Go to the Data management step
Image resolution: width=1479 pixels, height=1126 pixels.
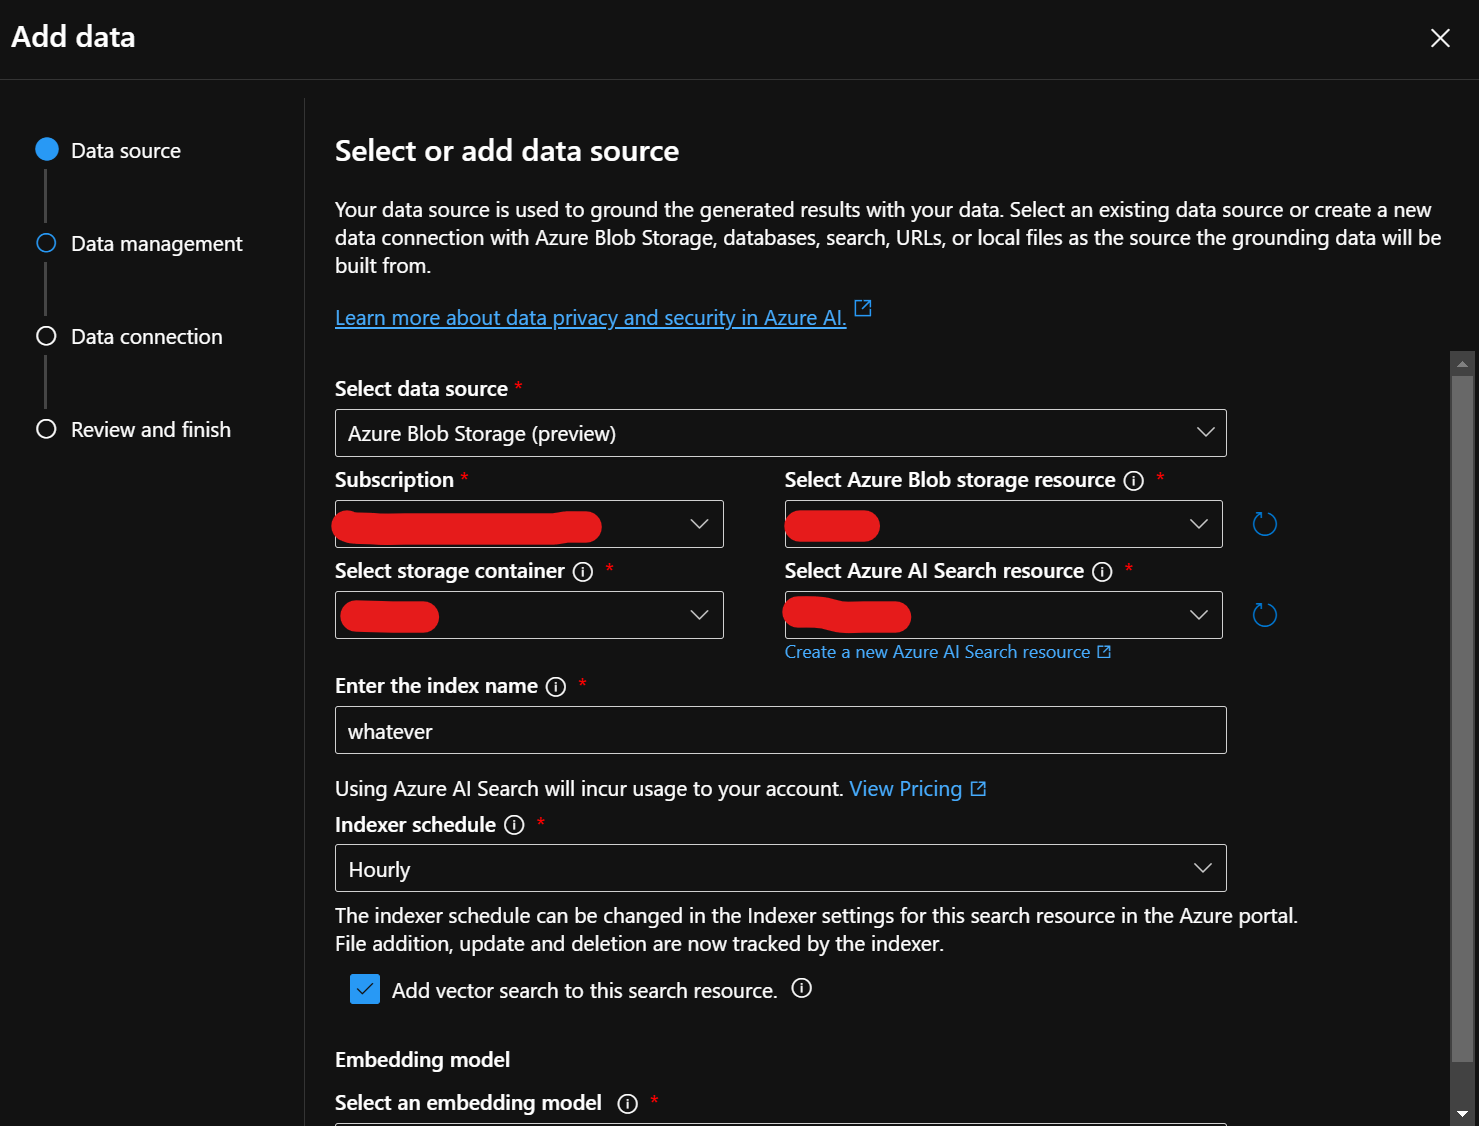(156, 244)
